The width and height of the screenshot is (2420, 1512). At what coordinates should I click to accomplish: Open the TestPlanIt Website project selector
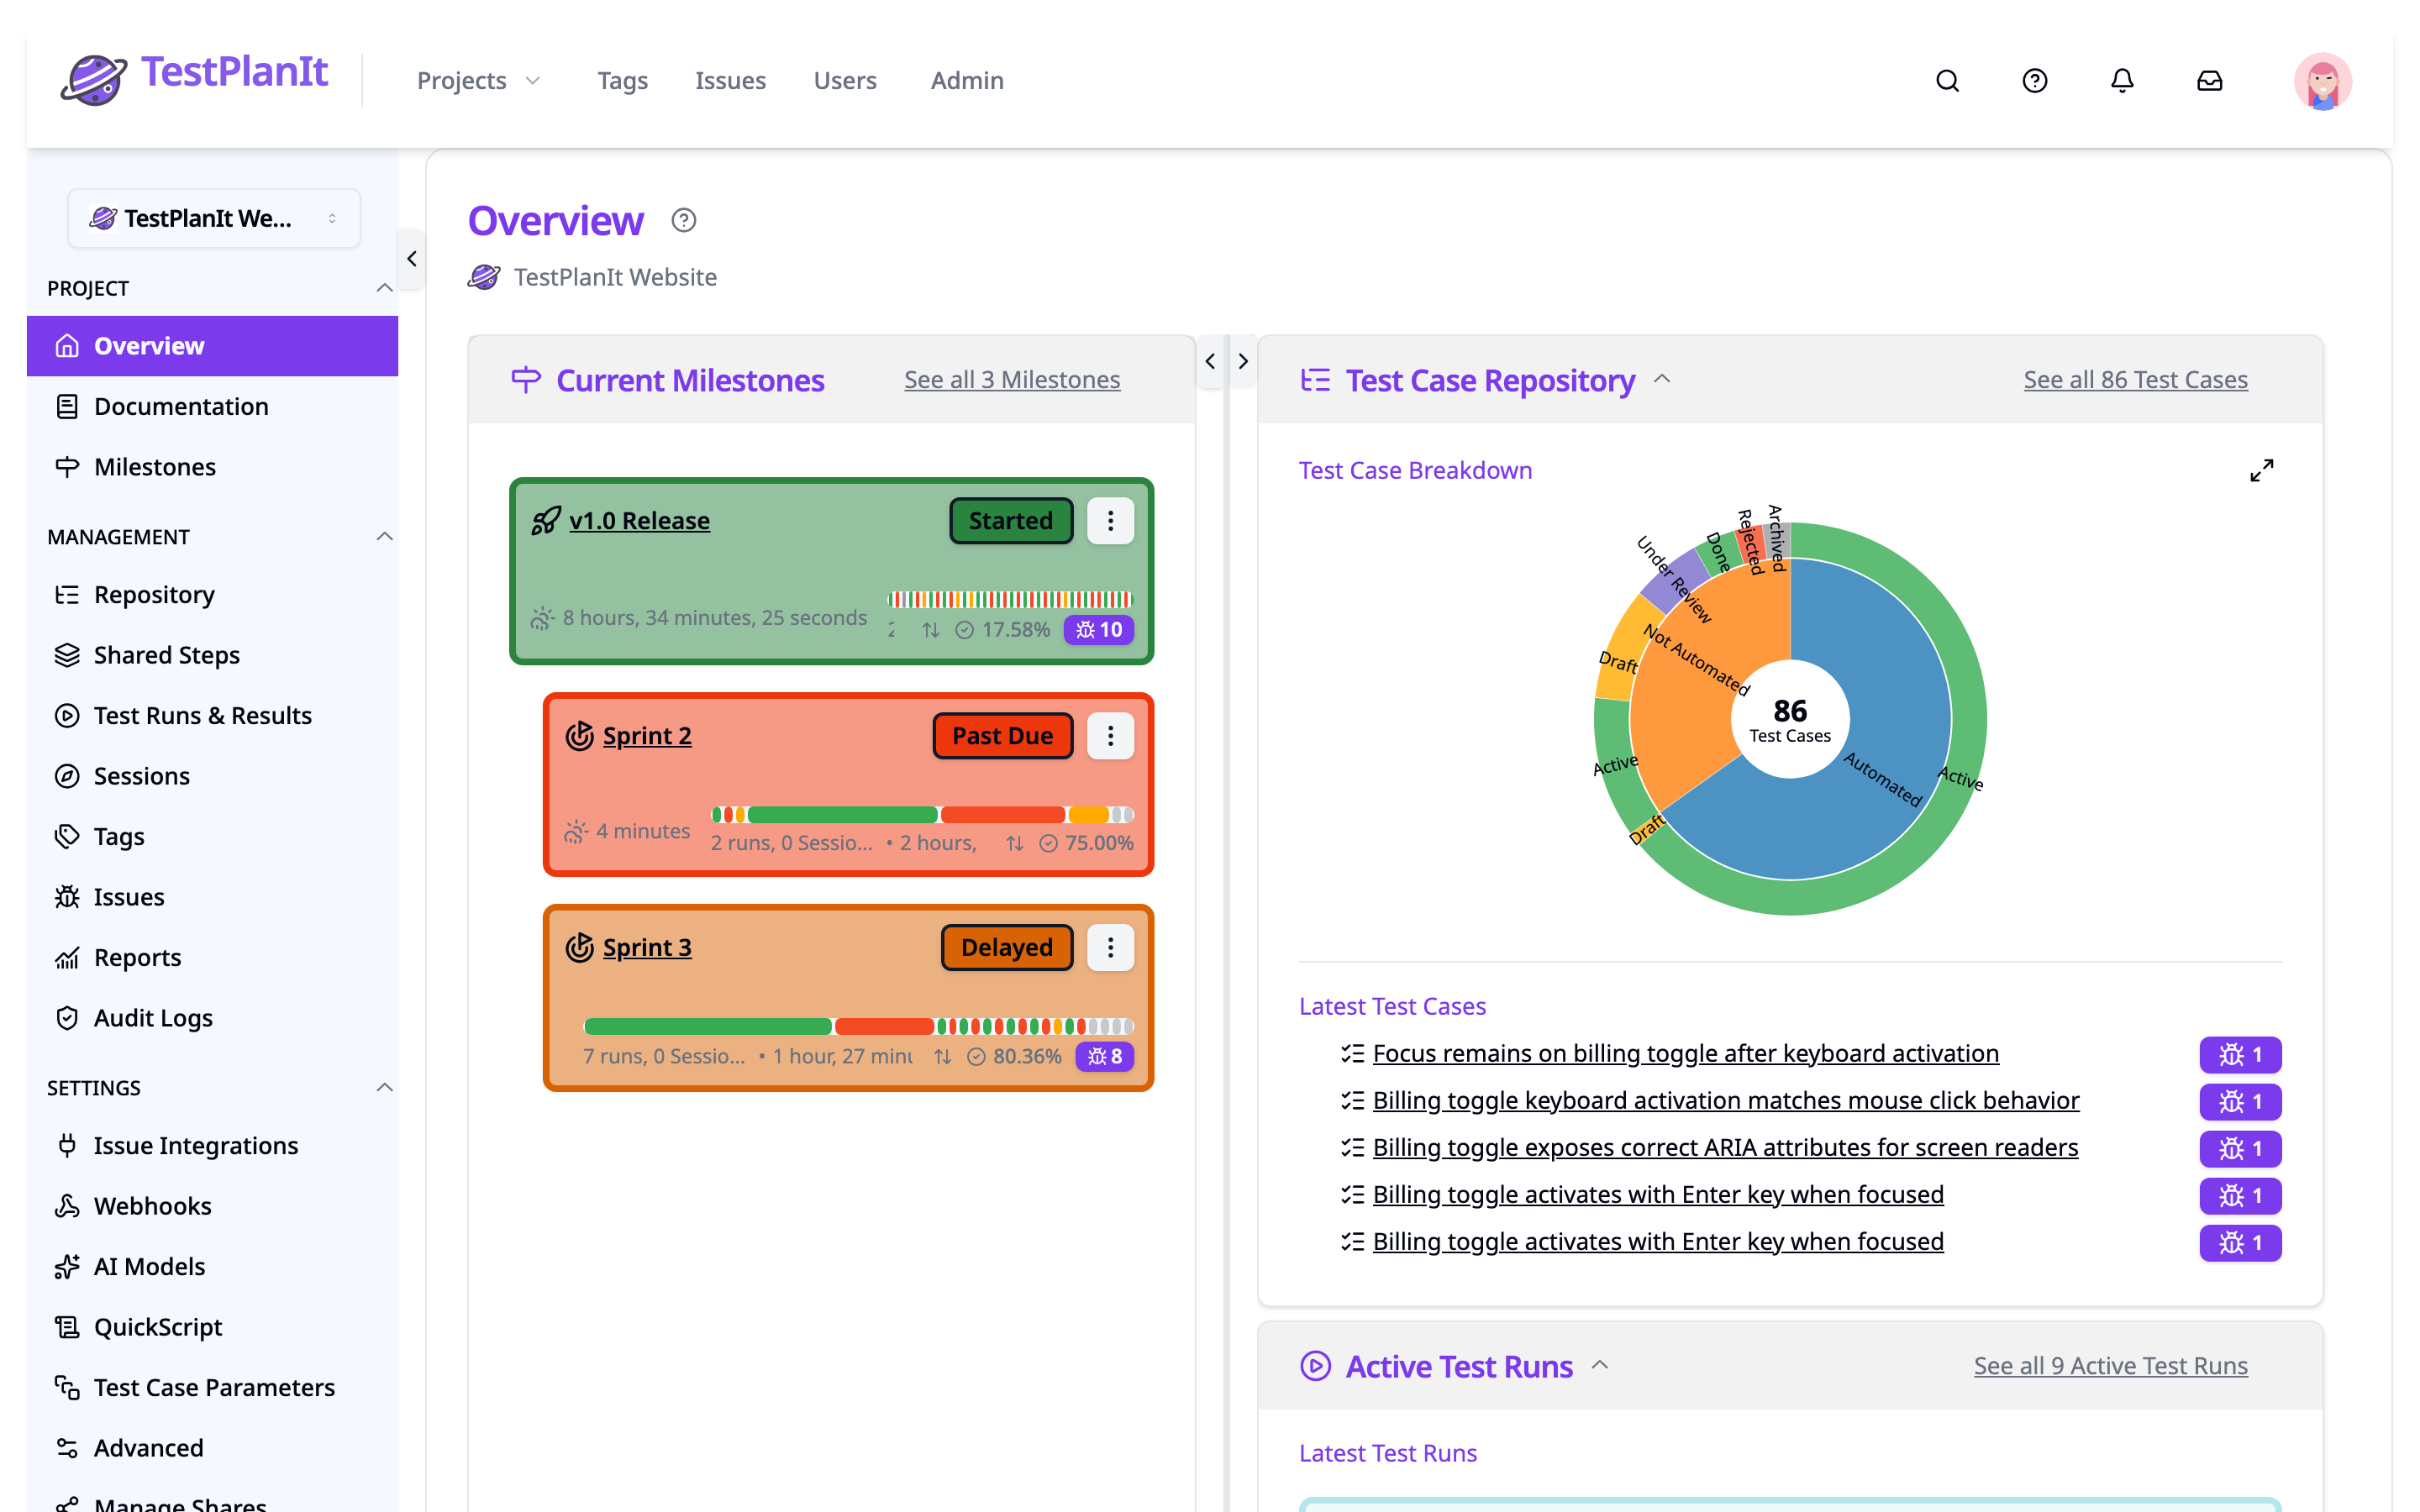tap(214, 218)
